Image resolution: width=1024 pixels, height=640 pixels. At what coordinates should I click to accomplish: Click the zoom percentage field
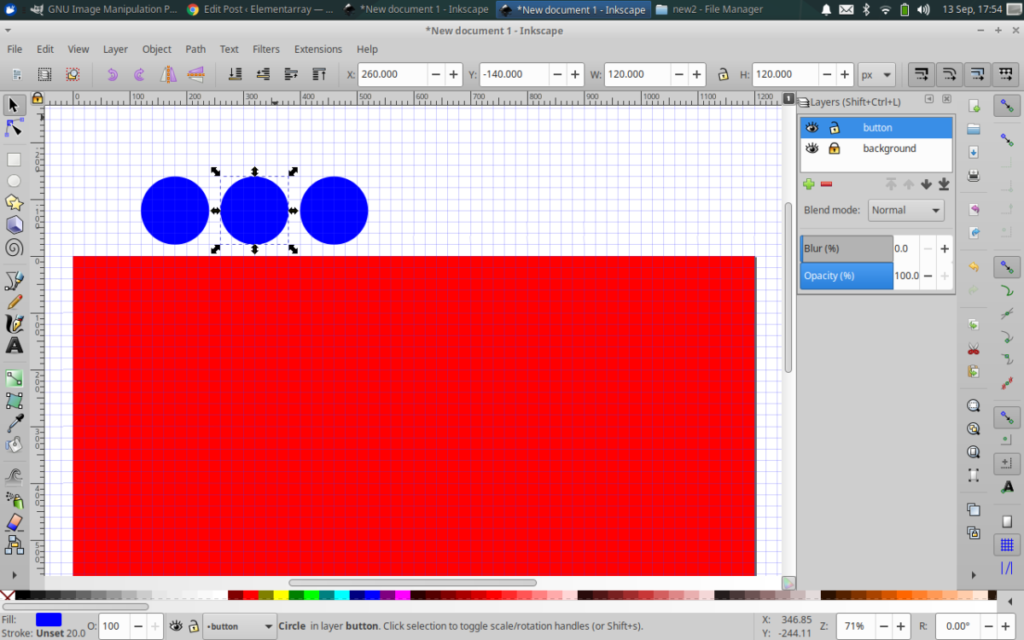[x=853, y=627]
